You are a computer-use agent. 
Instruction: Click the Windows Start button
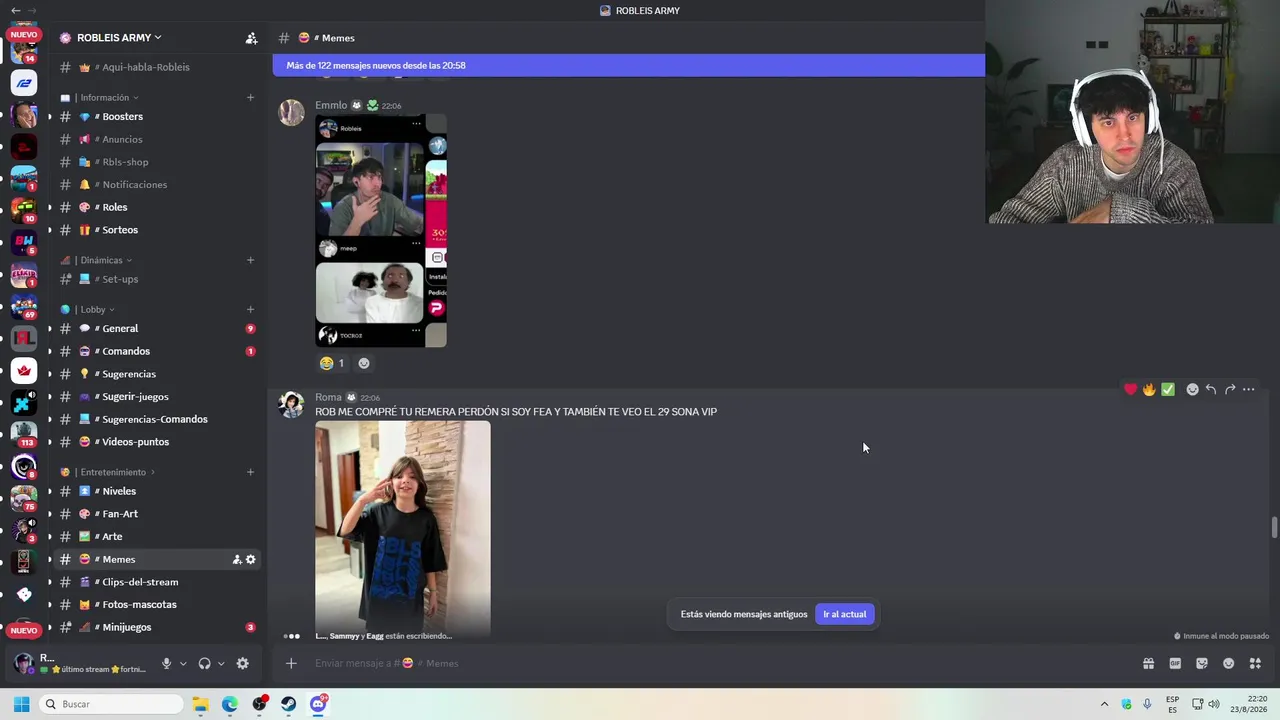tap(21, 704)
